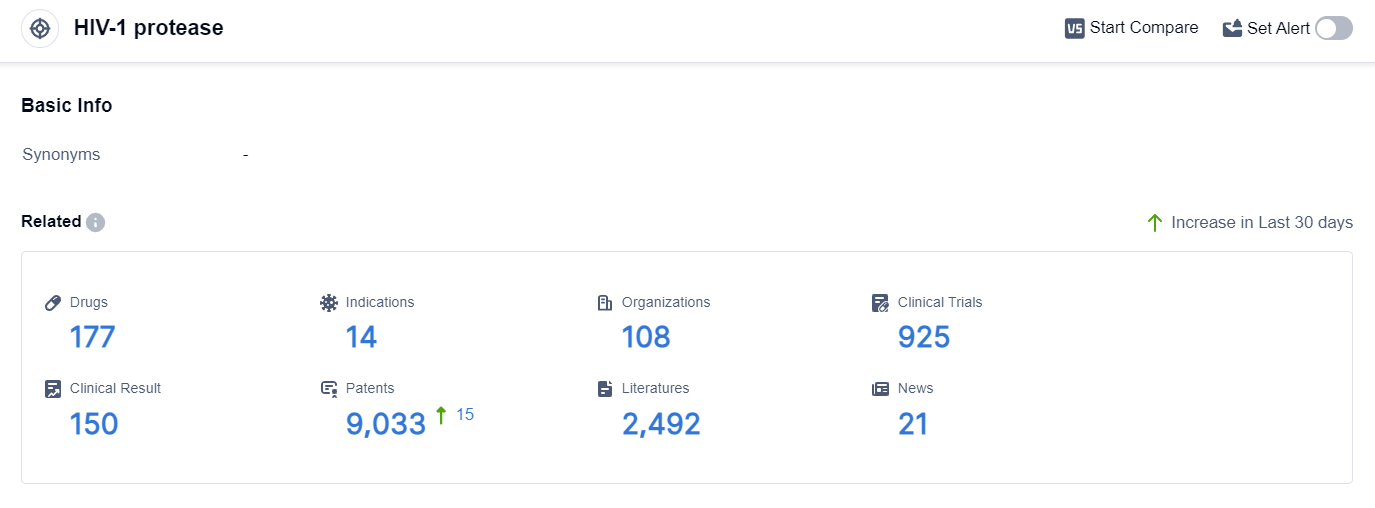The width and height of the screenshot is (1375, 508).
Task: Click the Literatures document icon
Action: [x=604, y=389]
